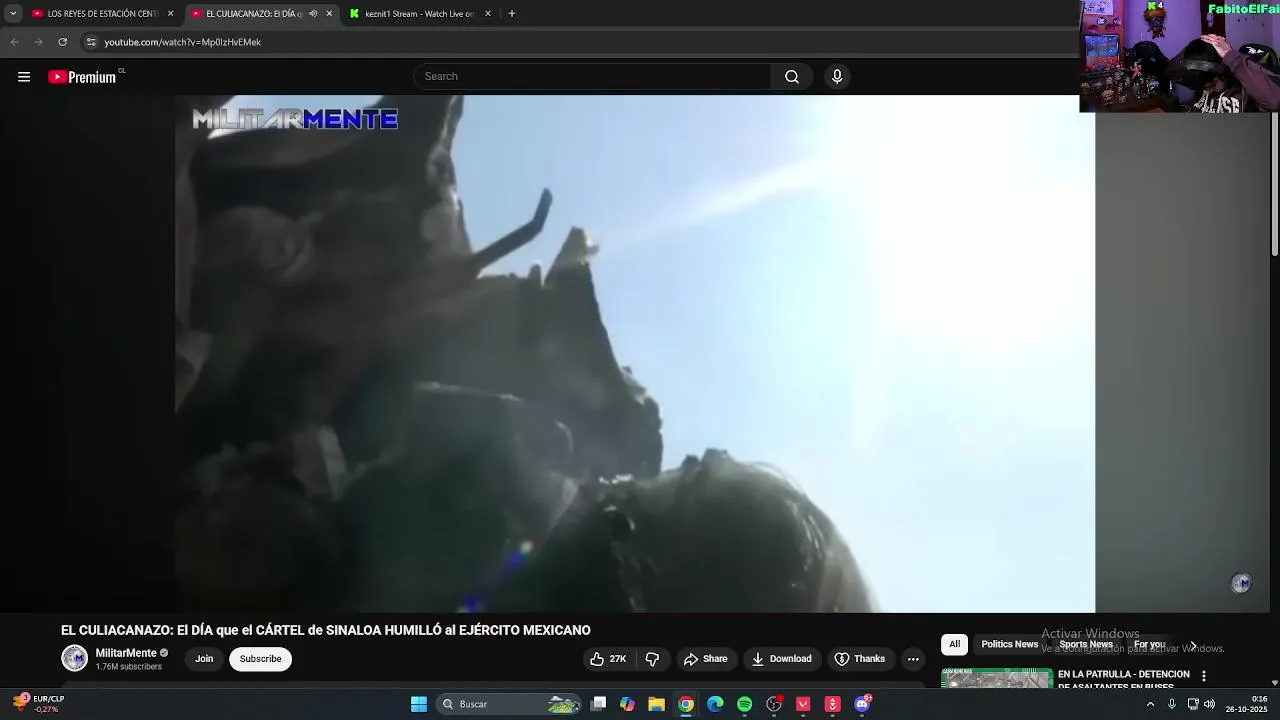Launch Copilot from the taskbar

tap(627, 704)
